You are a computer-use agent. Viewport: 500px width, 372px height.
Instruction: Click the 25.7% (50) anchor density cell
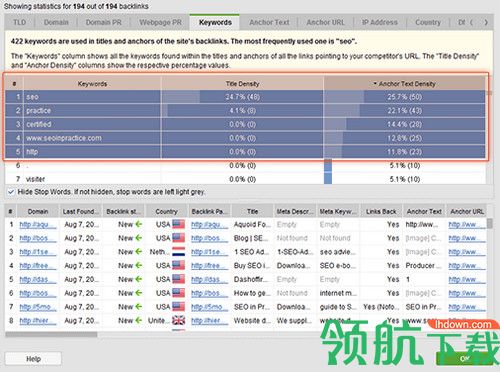point(404,97)
